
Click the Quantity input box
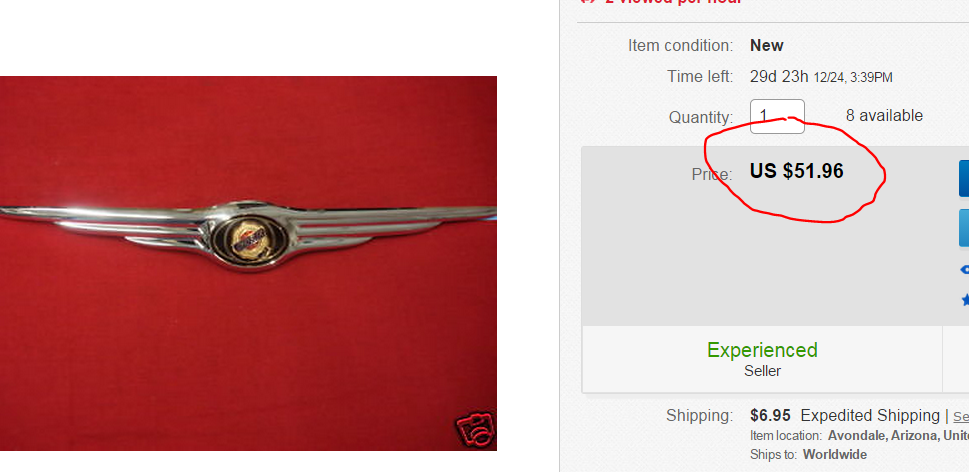coord(777,116)
